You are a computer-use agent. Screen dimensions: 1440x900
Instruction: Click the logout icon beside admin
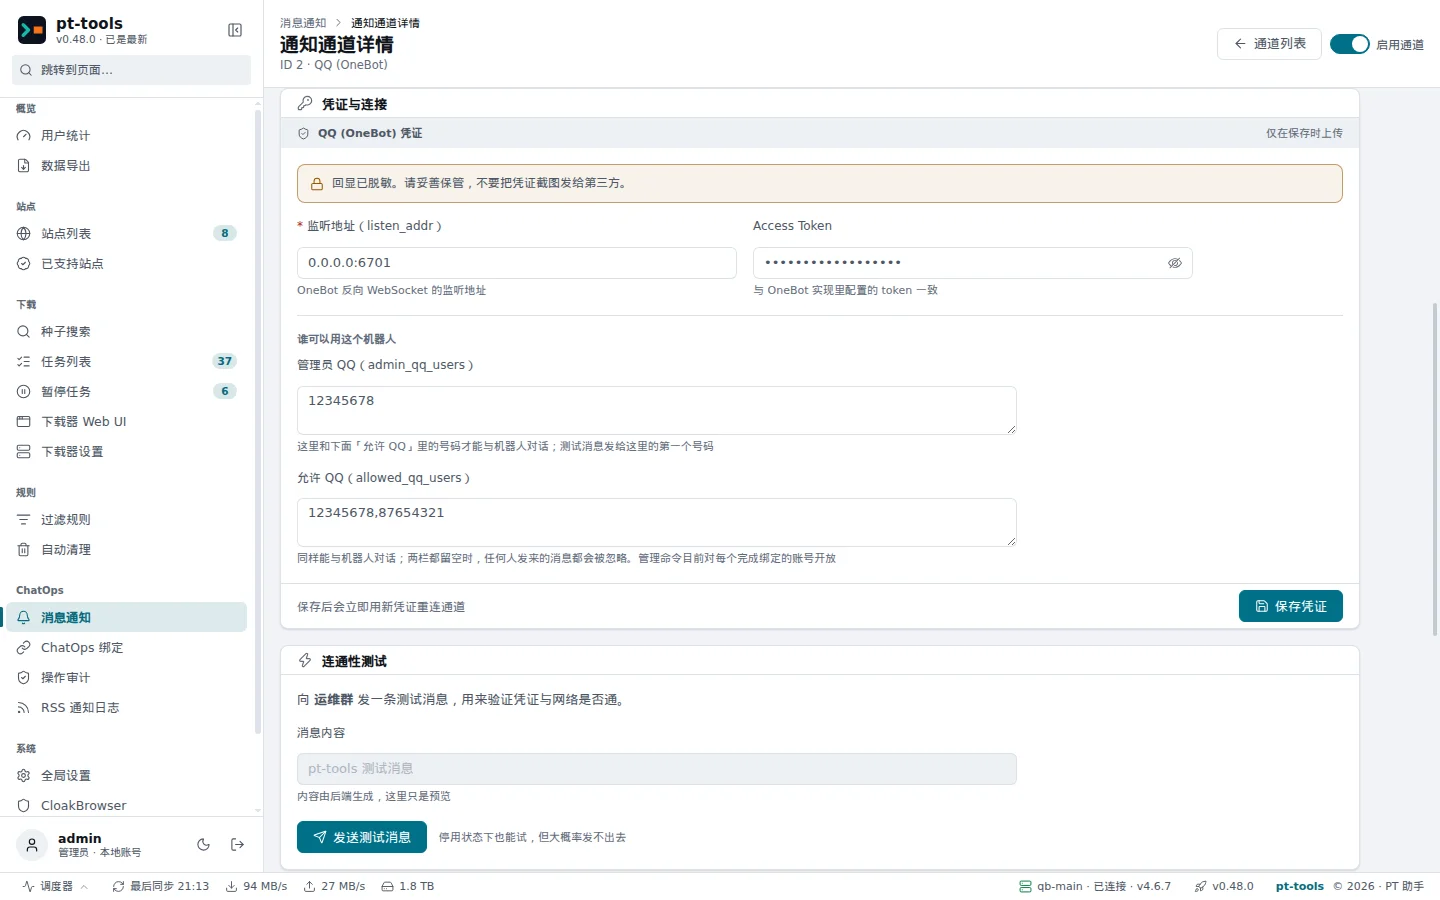238,845
